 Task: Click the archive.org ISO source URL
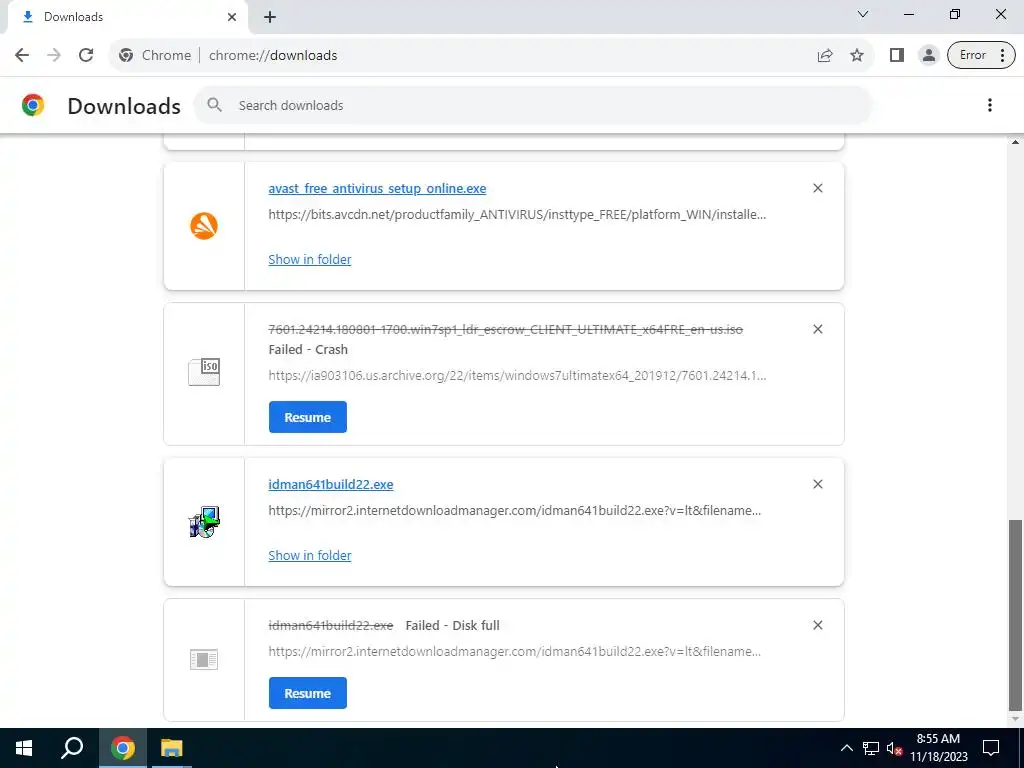(517, 376)
